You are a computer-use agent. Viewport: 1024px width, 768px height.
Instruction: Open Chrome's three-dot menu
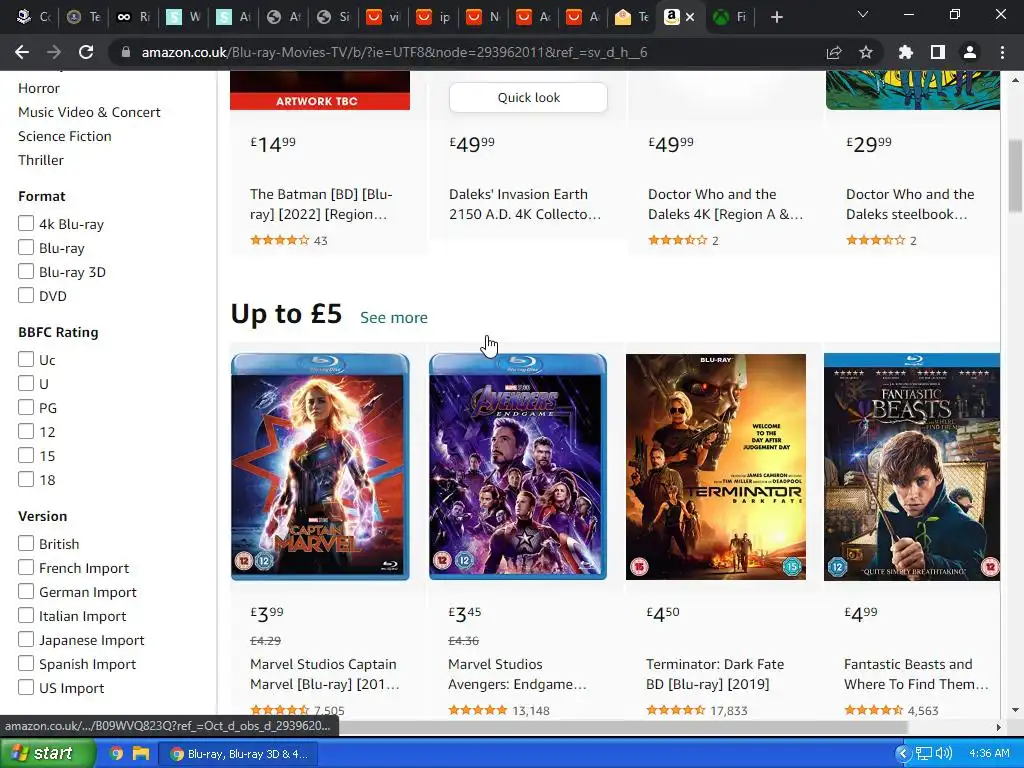[x=1002, y=52]
